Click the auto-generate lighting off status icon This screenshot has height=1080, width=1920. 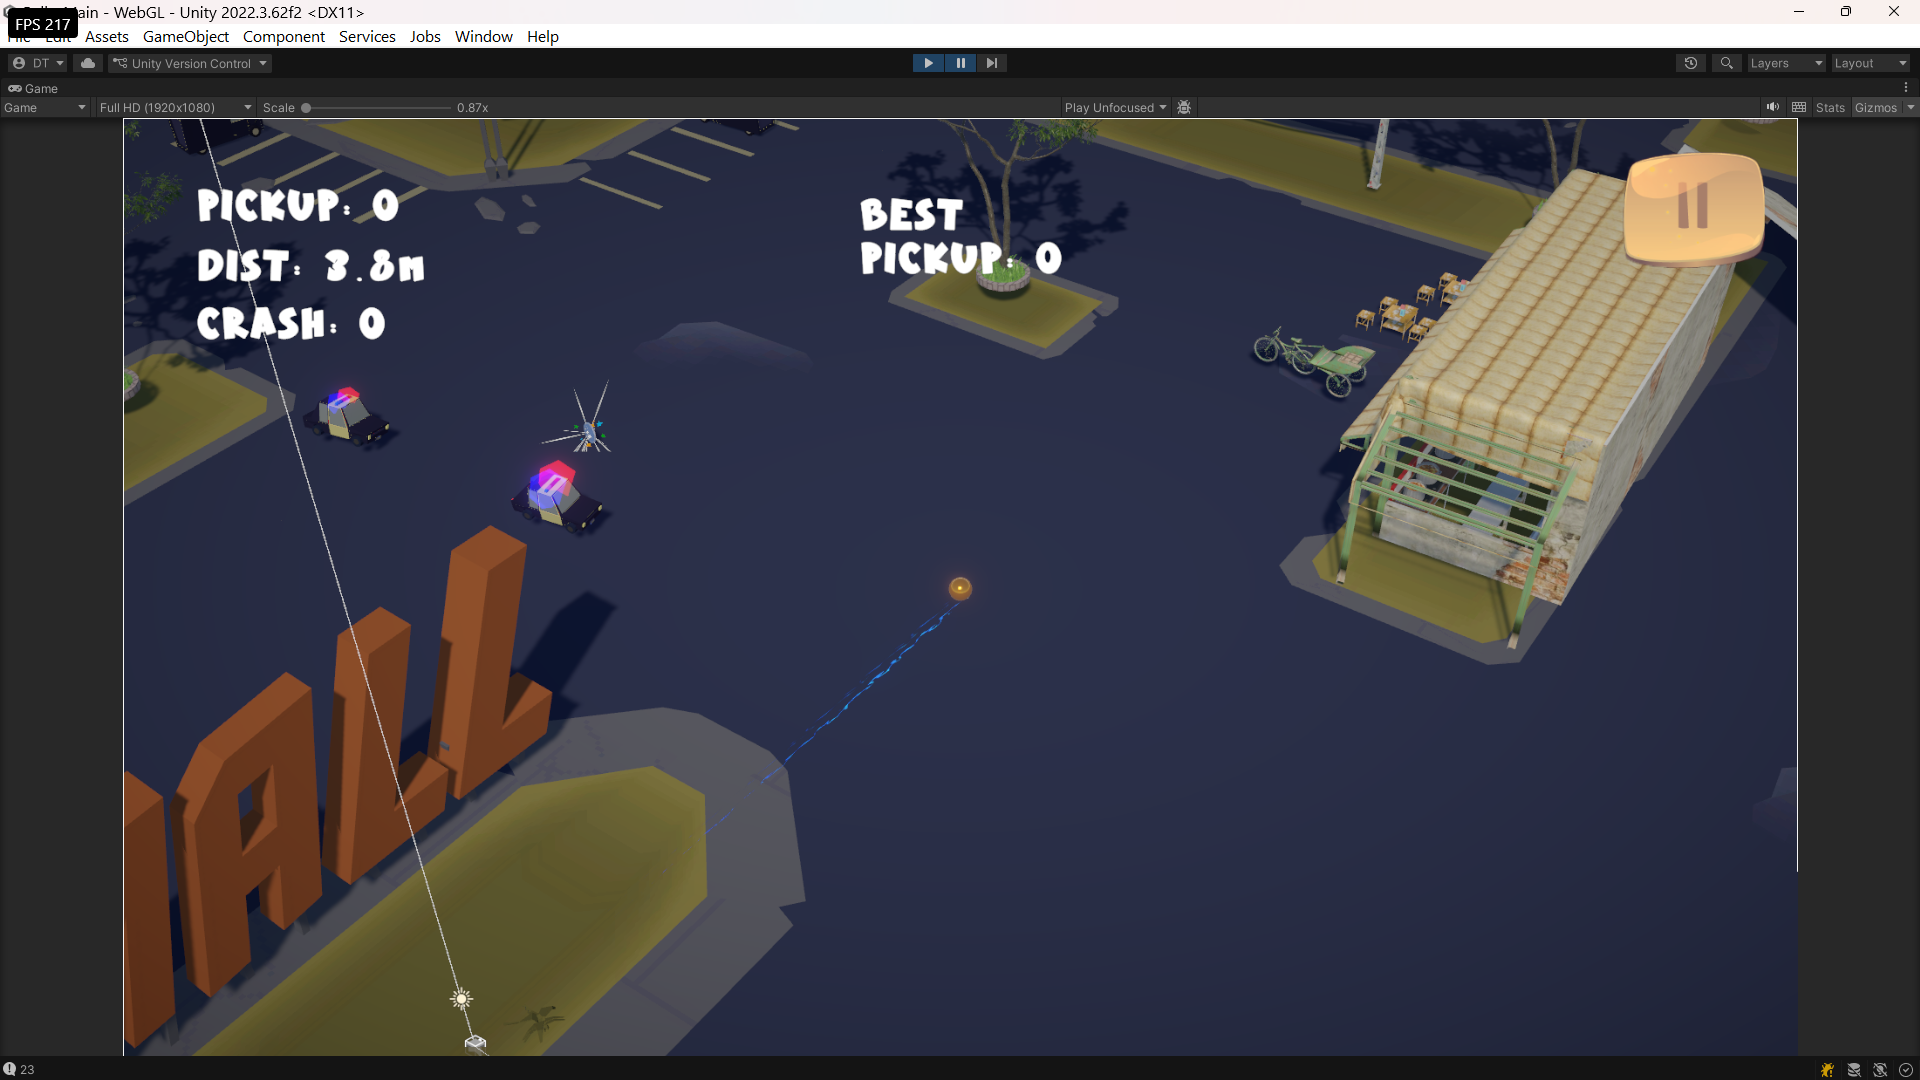coord(1880,1070)
